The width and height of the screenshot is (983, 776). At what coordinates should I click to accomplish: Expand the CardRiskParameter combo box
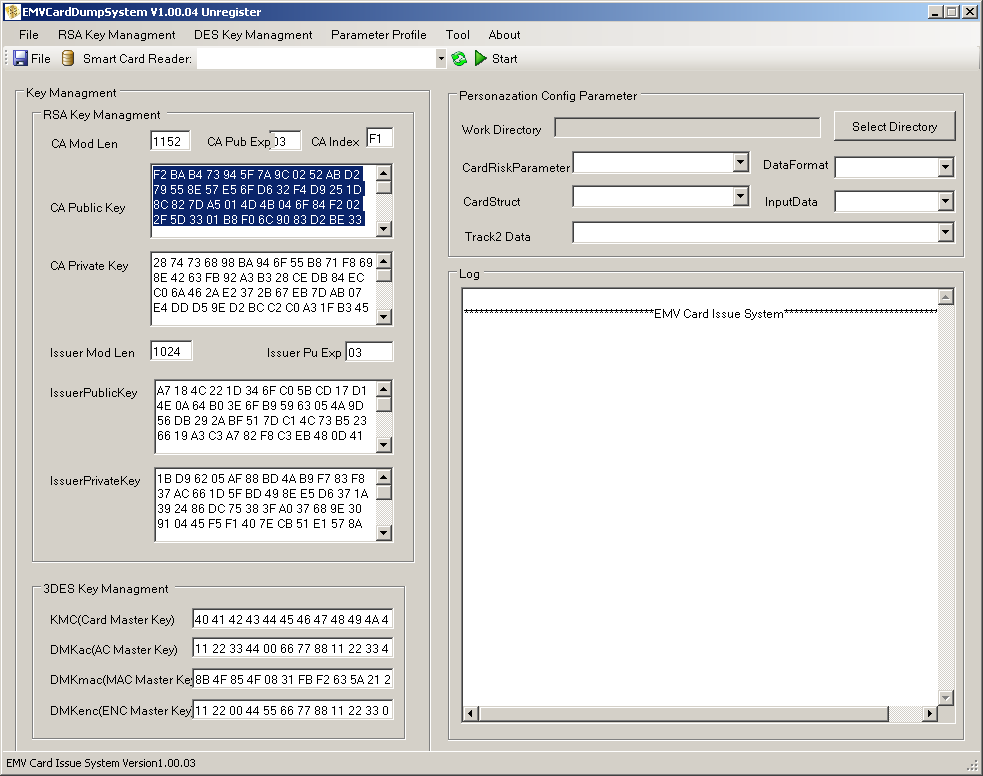tap(740, 163)
